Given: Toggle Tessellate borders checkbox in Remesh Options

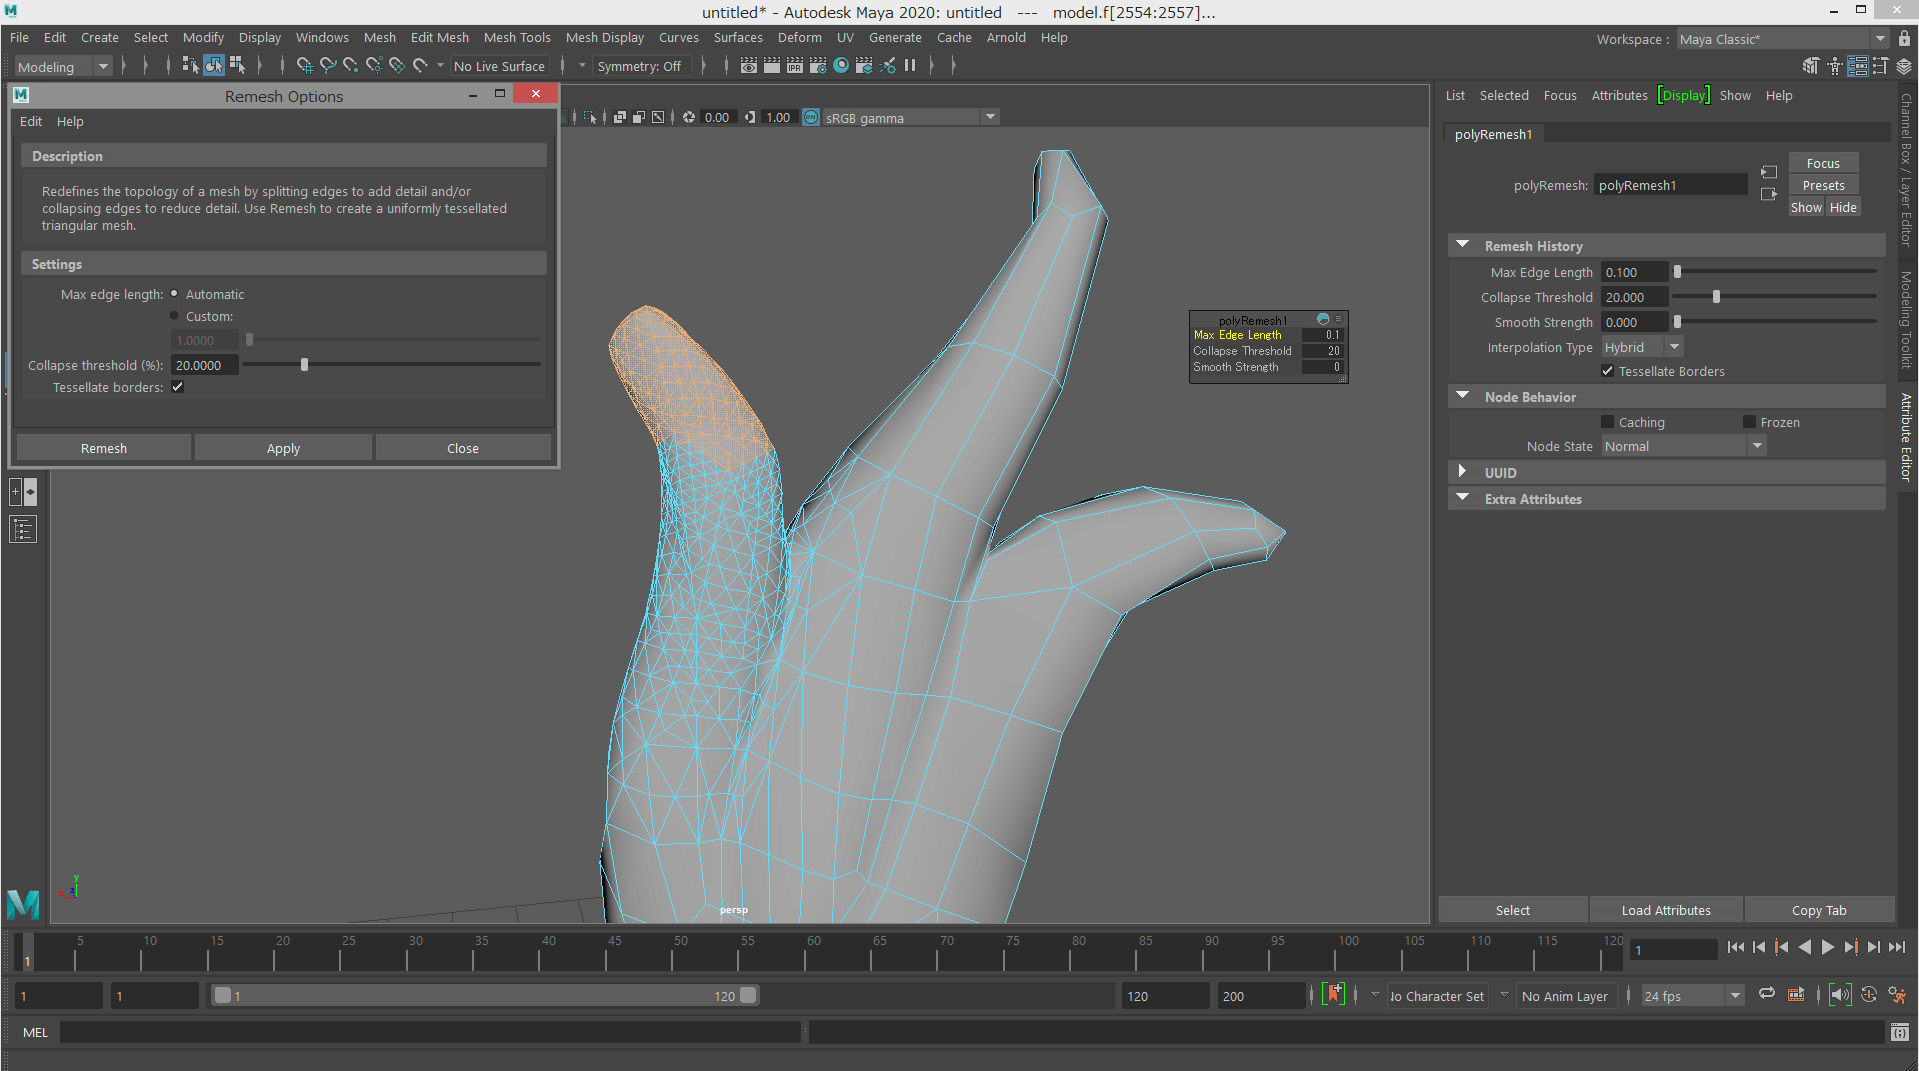Looking at the screenshot, I should pos(177,387).
